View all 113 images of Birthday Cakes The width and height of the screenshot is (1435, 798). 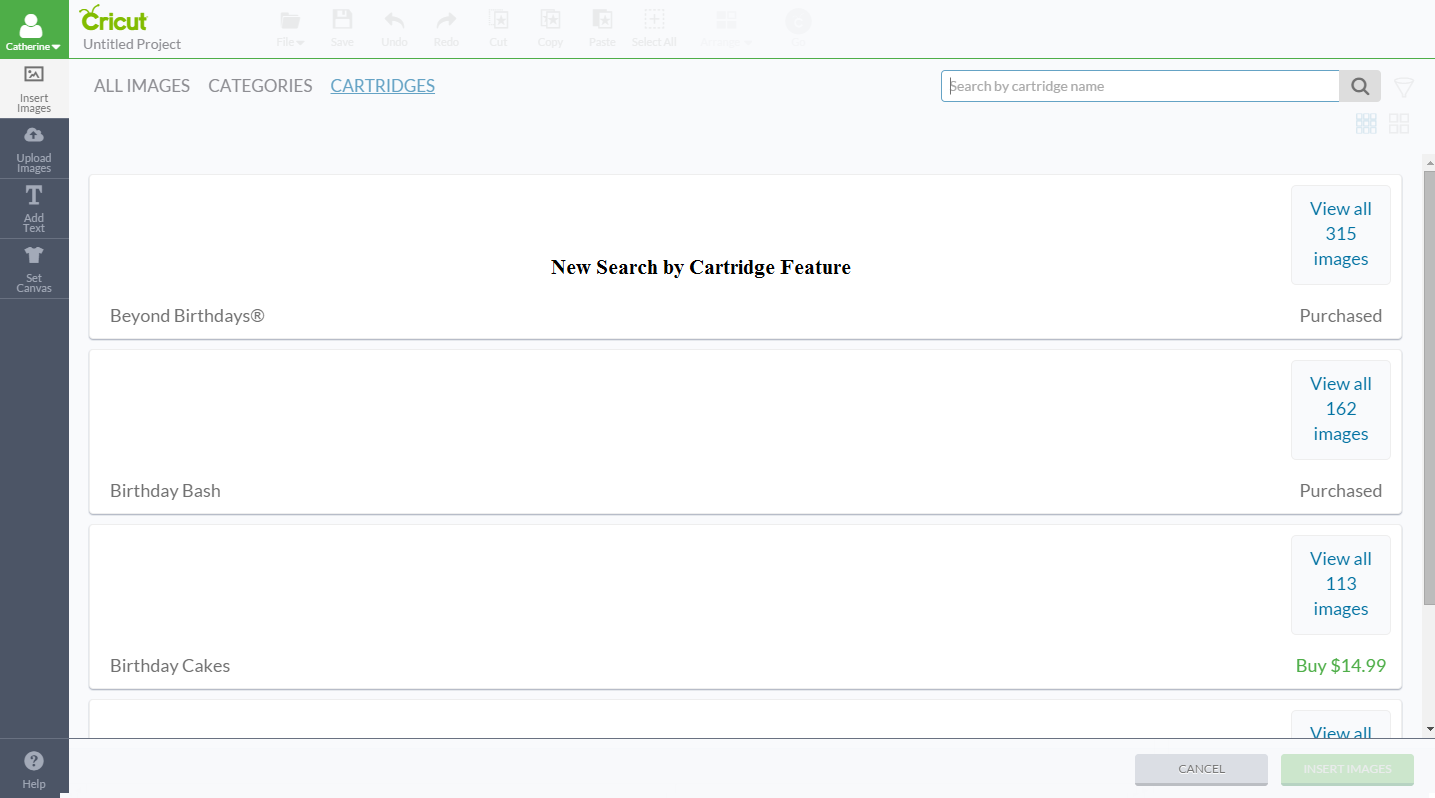(x=1341, y=584)
